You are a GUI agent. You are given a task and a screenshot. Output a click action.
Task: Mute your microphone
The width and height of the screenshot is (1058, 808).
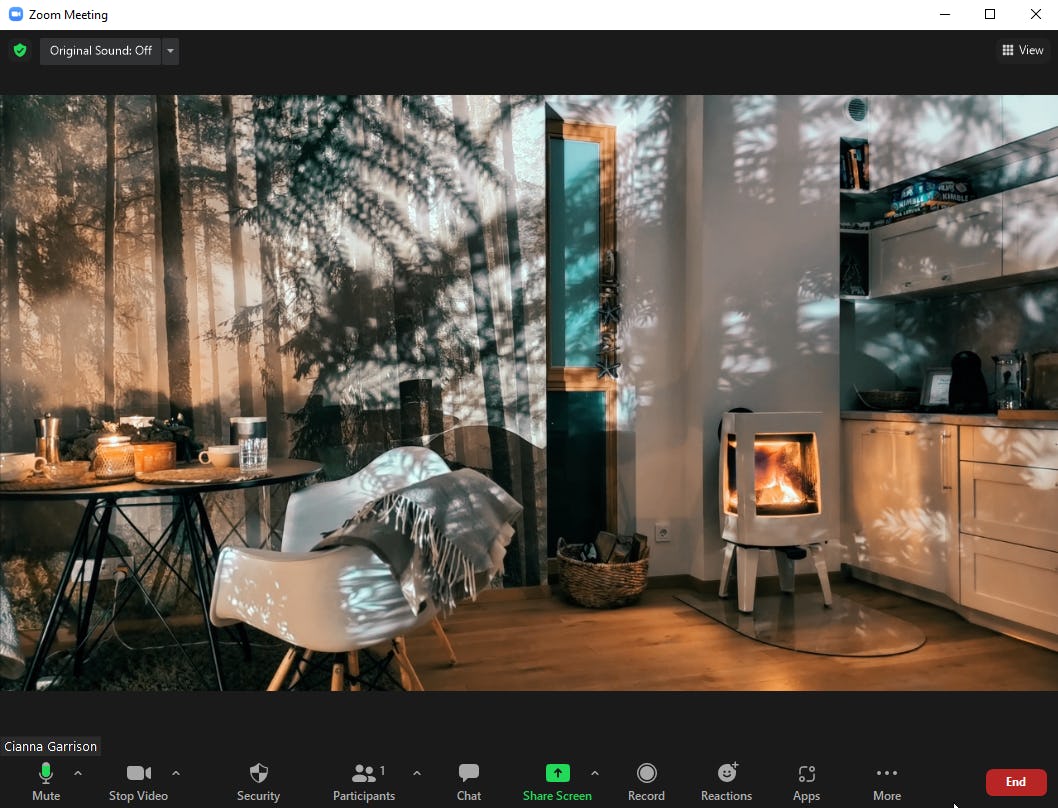coord(45,774)
